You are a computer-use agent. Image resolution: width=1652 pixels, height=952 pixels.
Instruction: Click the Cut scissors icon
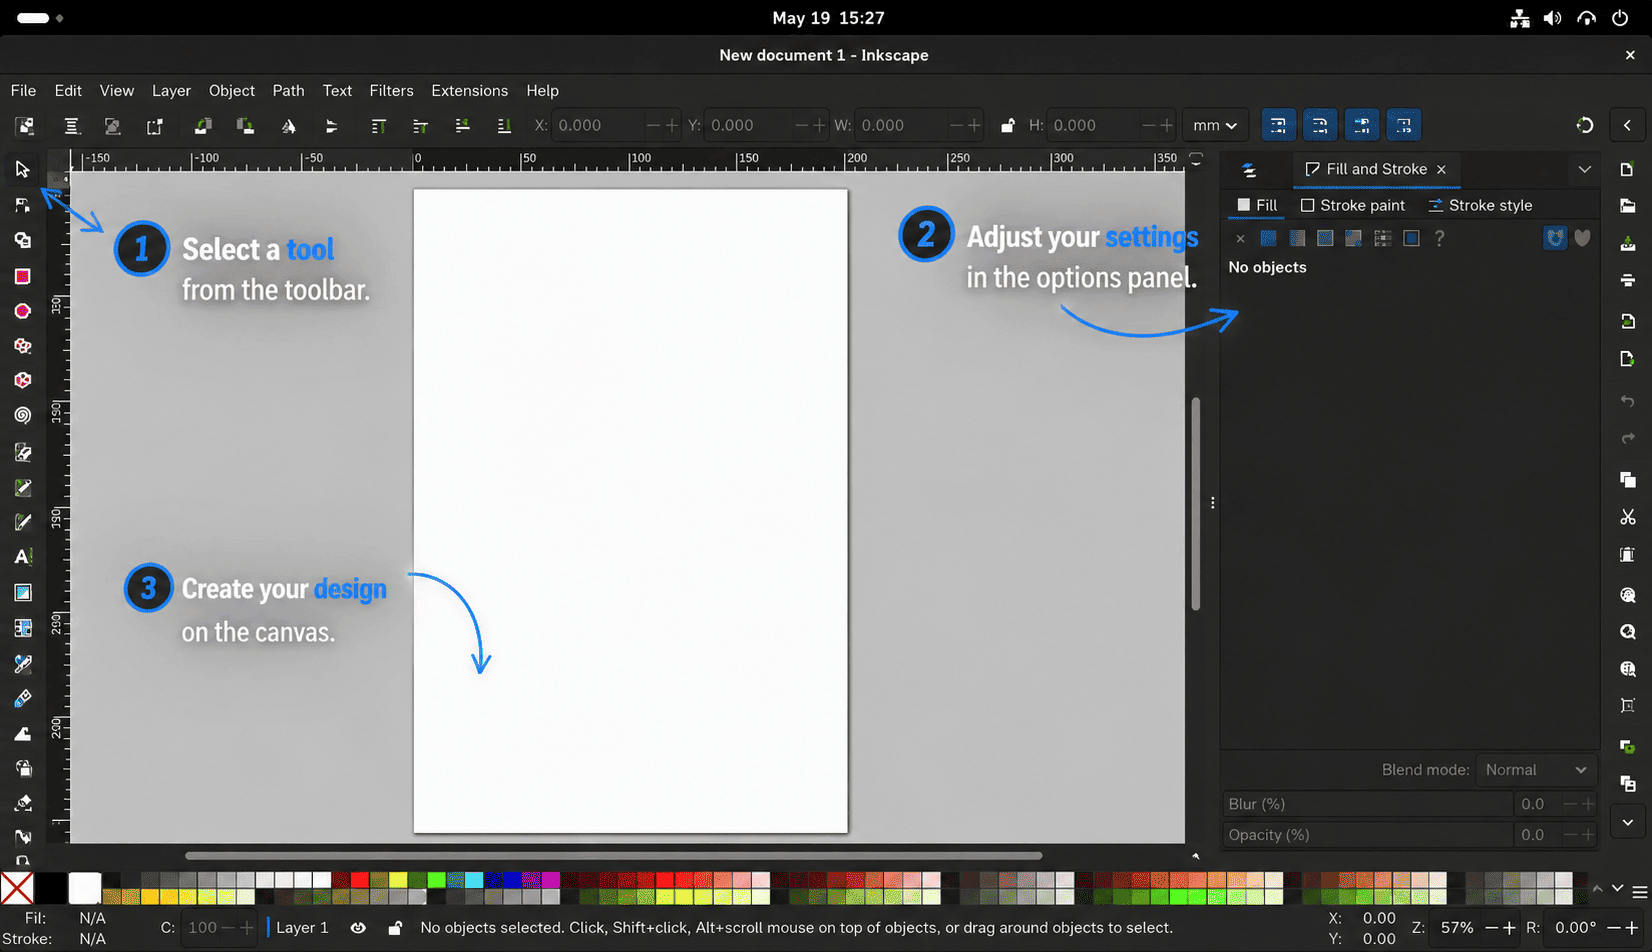(x=1628, y=517)
